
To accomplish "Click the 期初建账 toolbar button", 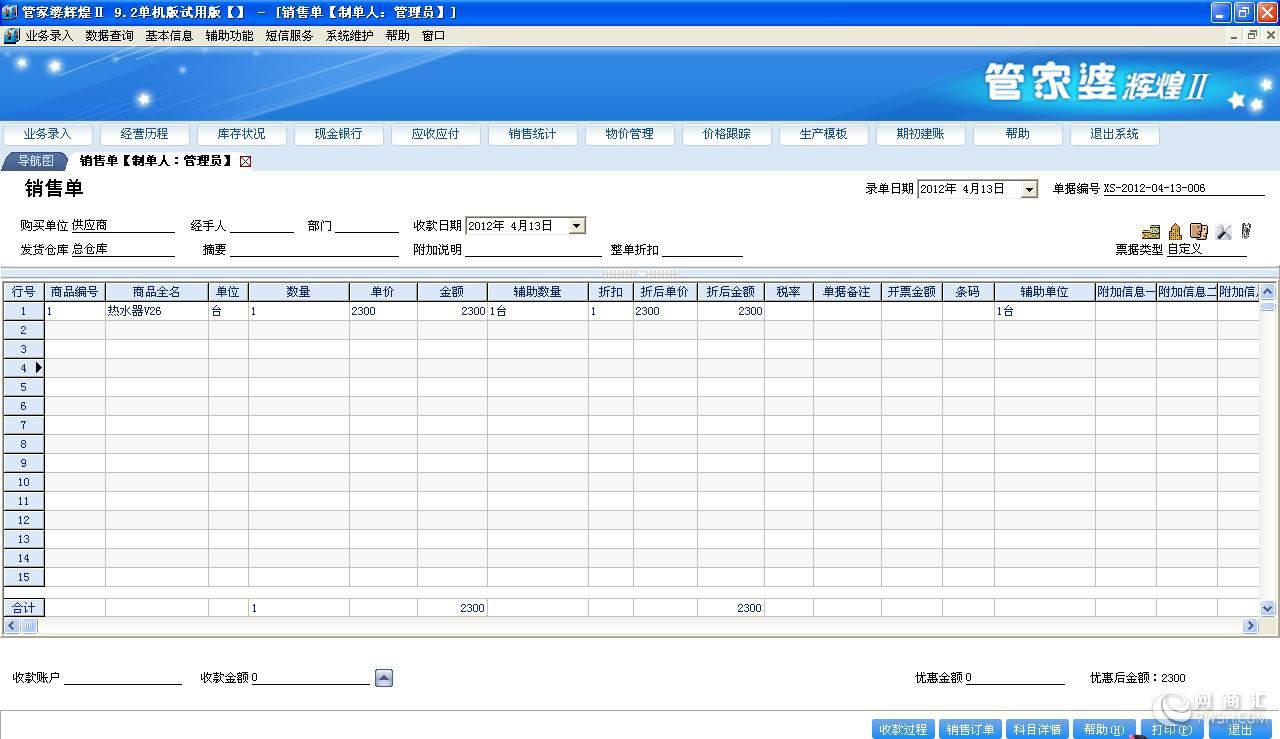I will (x=920, y=134).
